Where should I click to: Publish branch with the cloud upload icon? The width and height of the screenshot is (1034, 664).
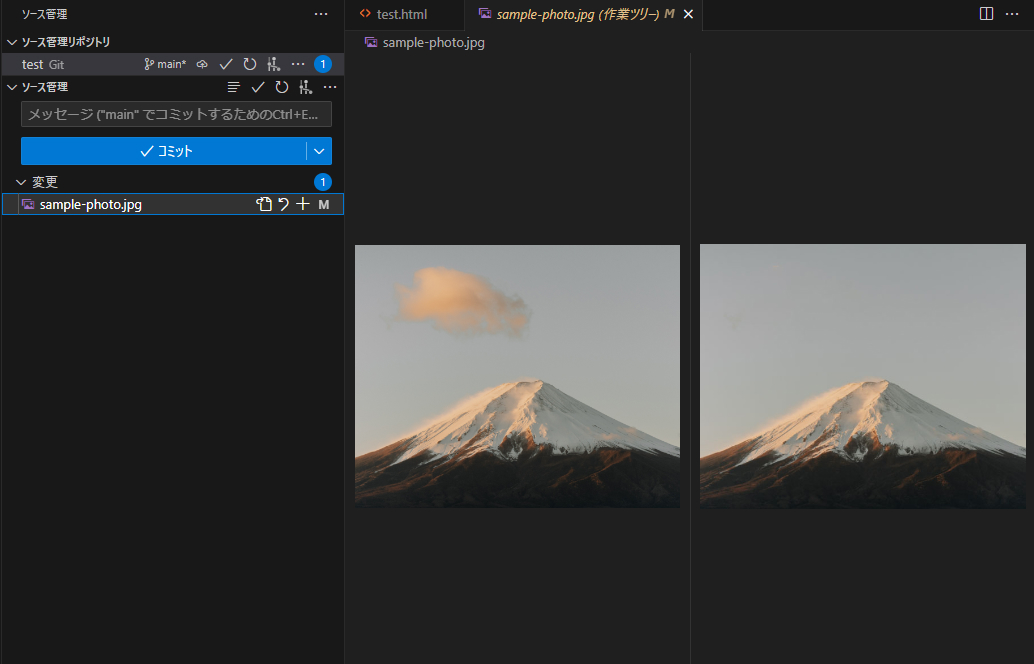(202, 64)
